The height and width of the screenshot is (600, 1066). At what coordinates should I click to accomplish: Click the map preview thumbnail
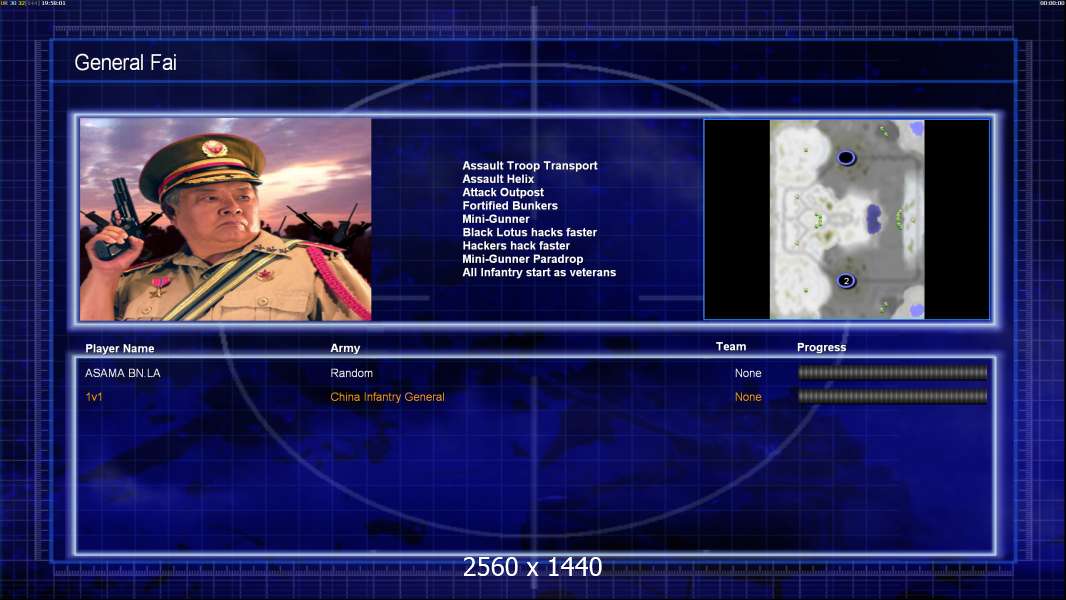[846, 219]
